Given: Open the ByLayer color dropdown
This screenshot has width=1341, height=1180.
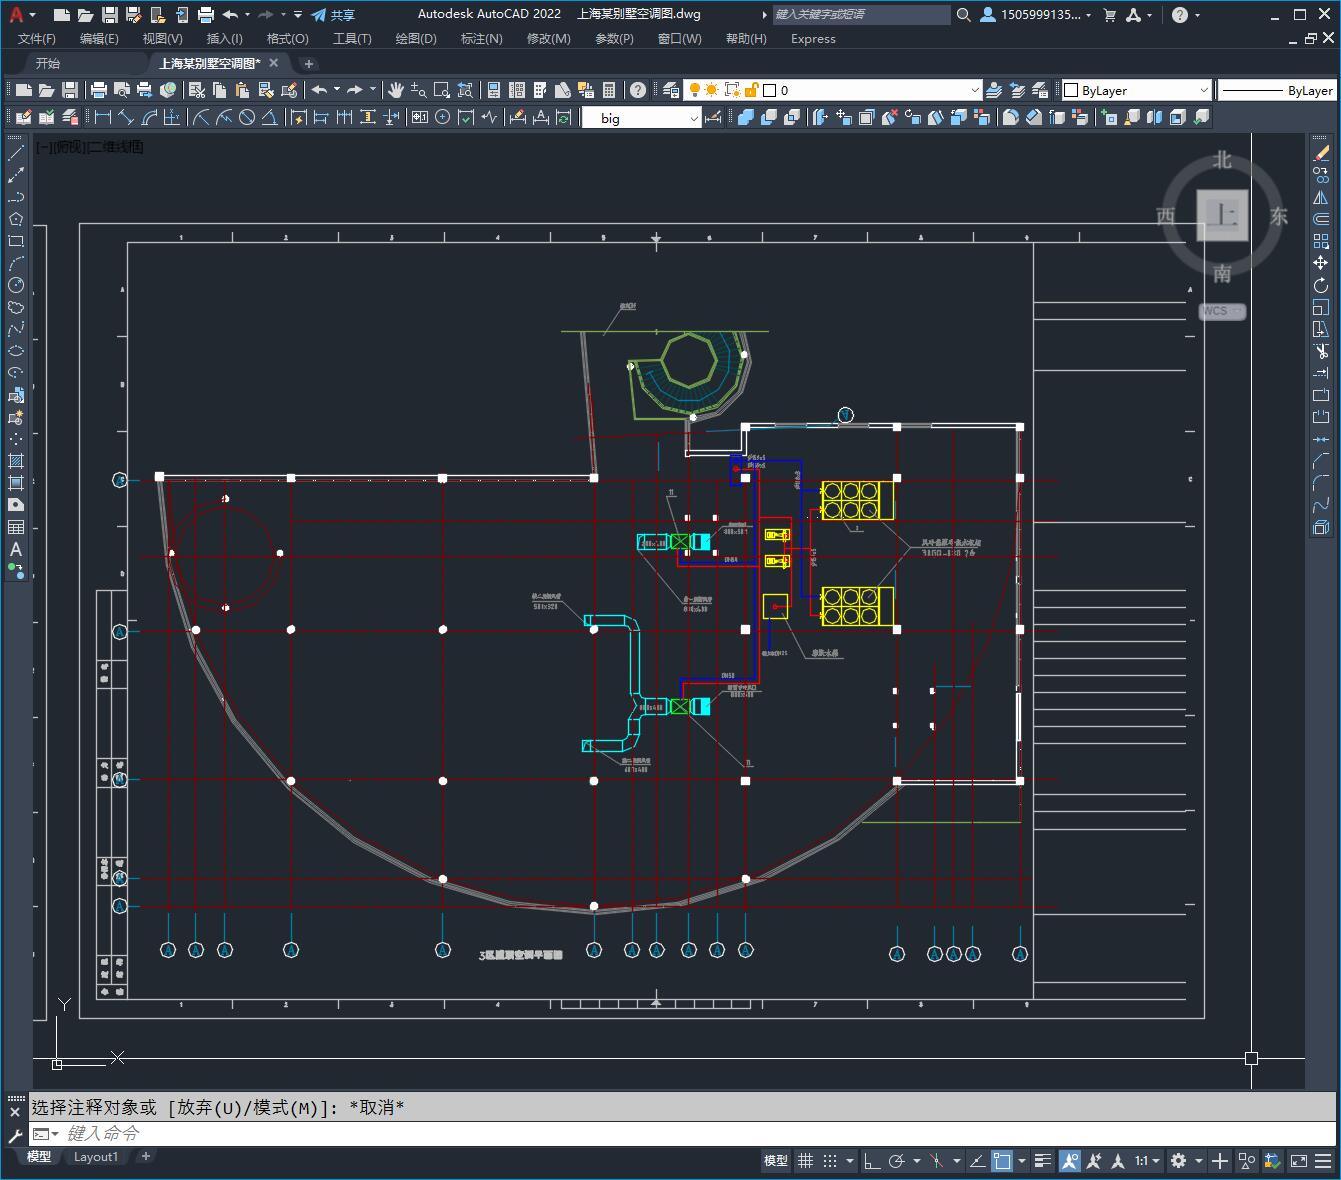Looking at the screenshot, I should pyautogui.click(x=1135, y=90).
